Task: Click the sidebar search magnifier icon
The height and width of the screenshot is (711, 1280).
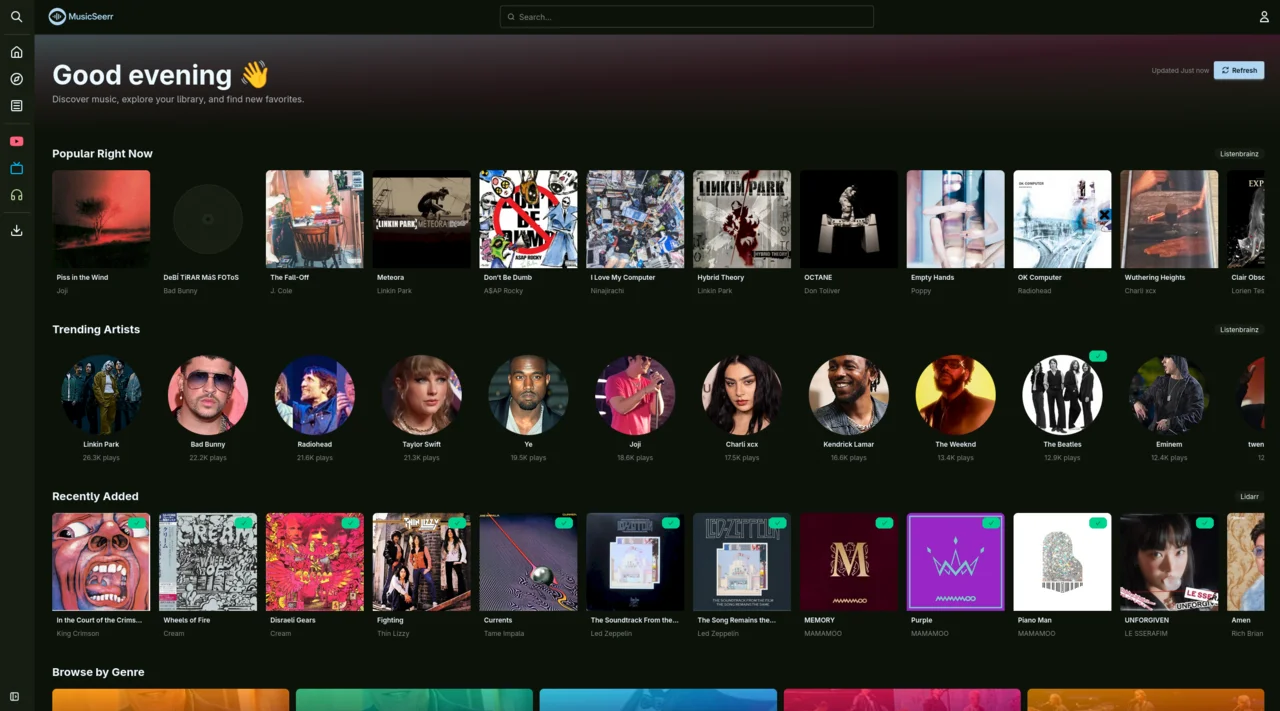Action: tap(16, 17)
